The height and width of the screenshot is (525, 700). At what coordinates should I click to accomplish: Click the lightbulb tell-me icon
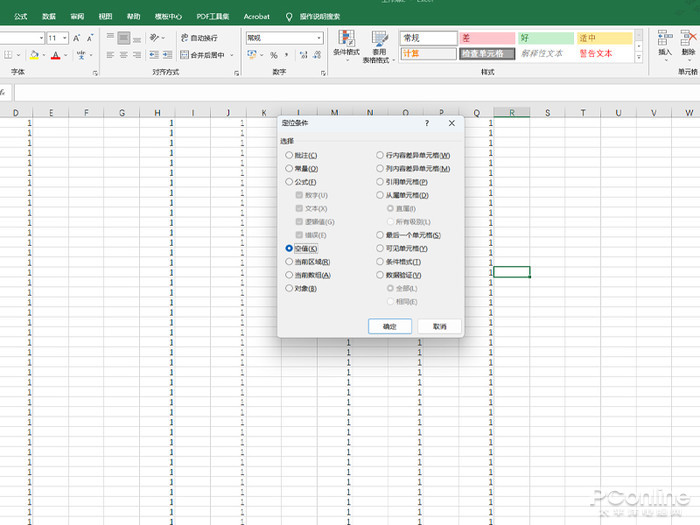289,17
